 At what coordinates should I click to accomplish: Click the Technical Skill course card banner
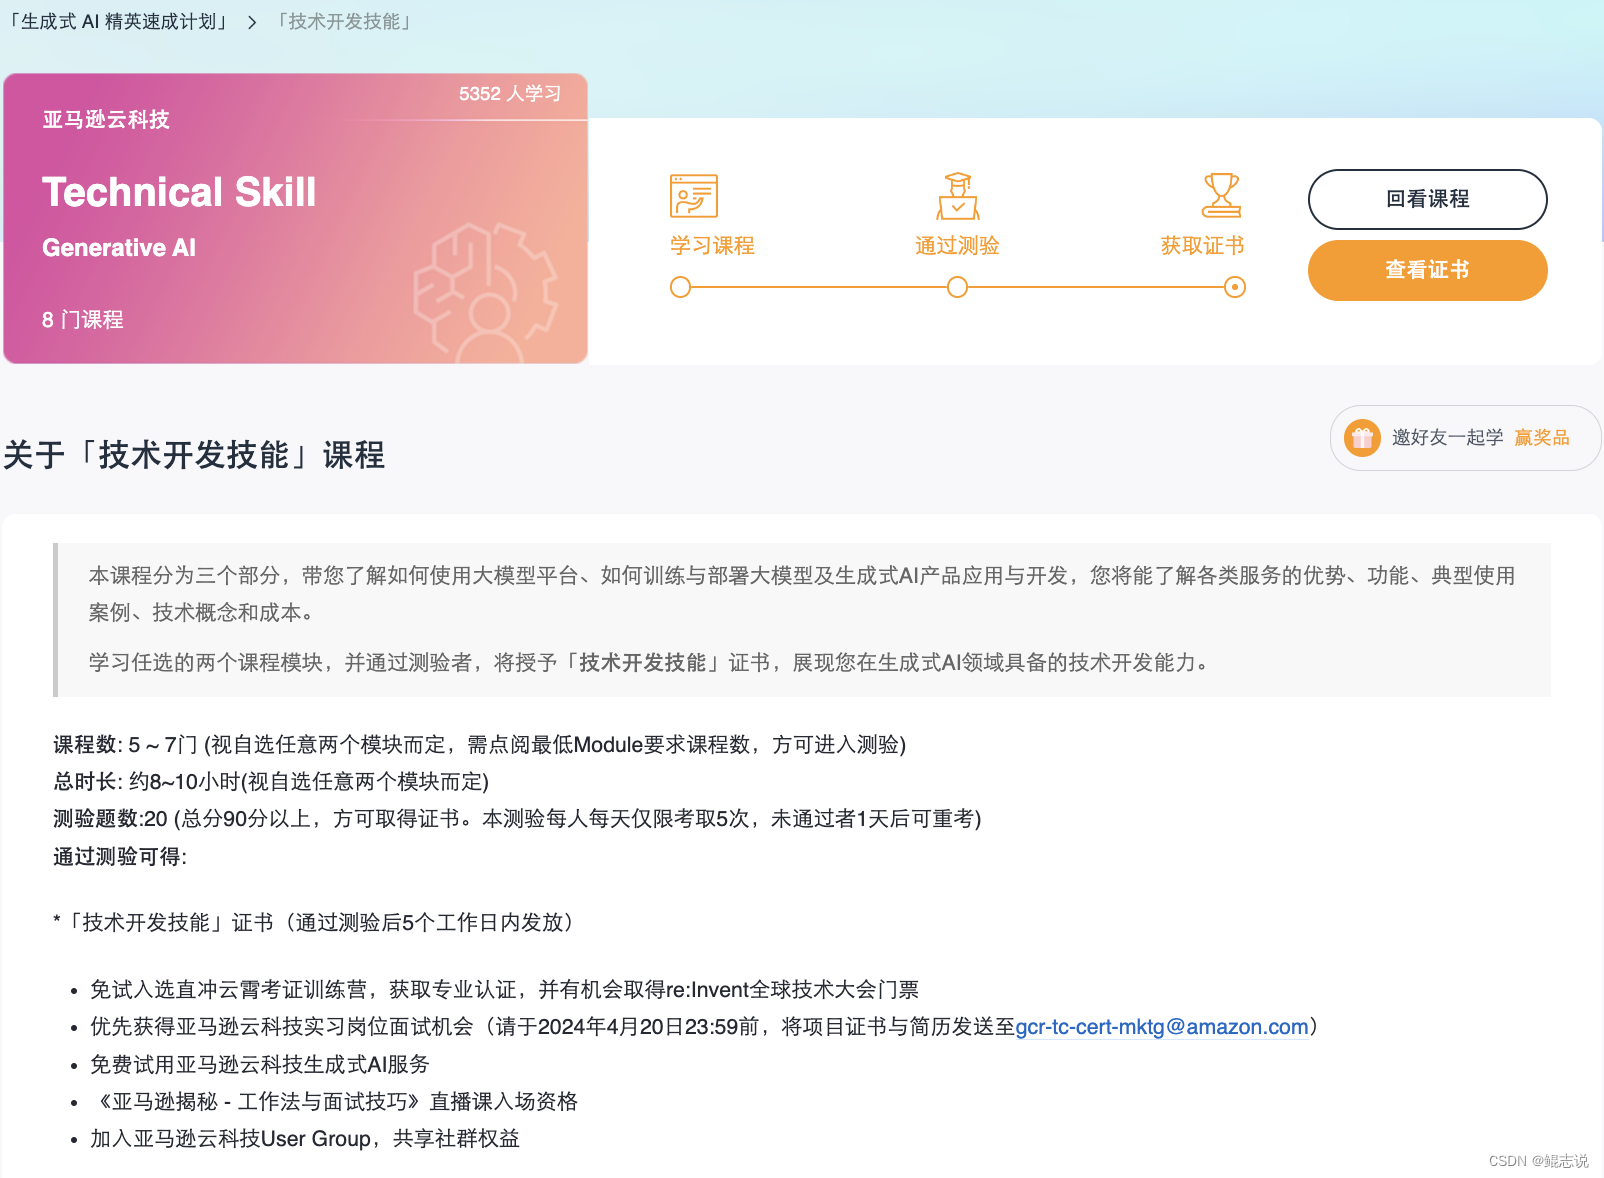[x=295, y=218]
